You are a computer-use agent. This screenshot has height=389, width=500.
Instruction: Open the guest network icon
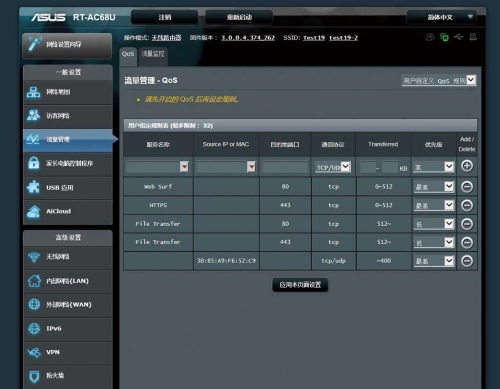33,115
